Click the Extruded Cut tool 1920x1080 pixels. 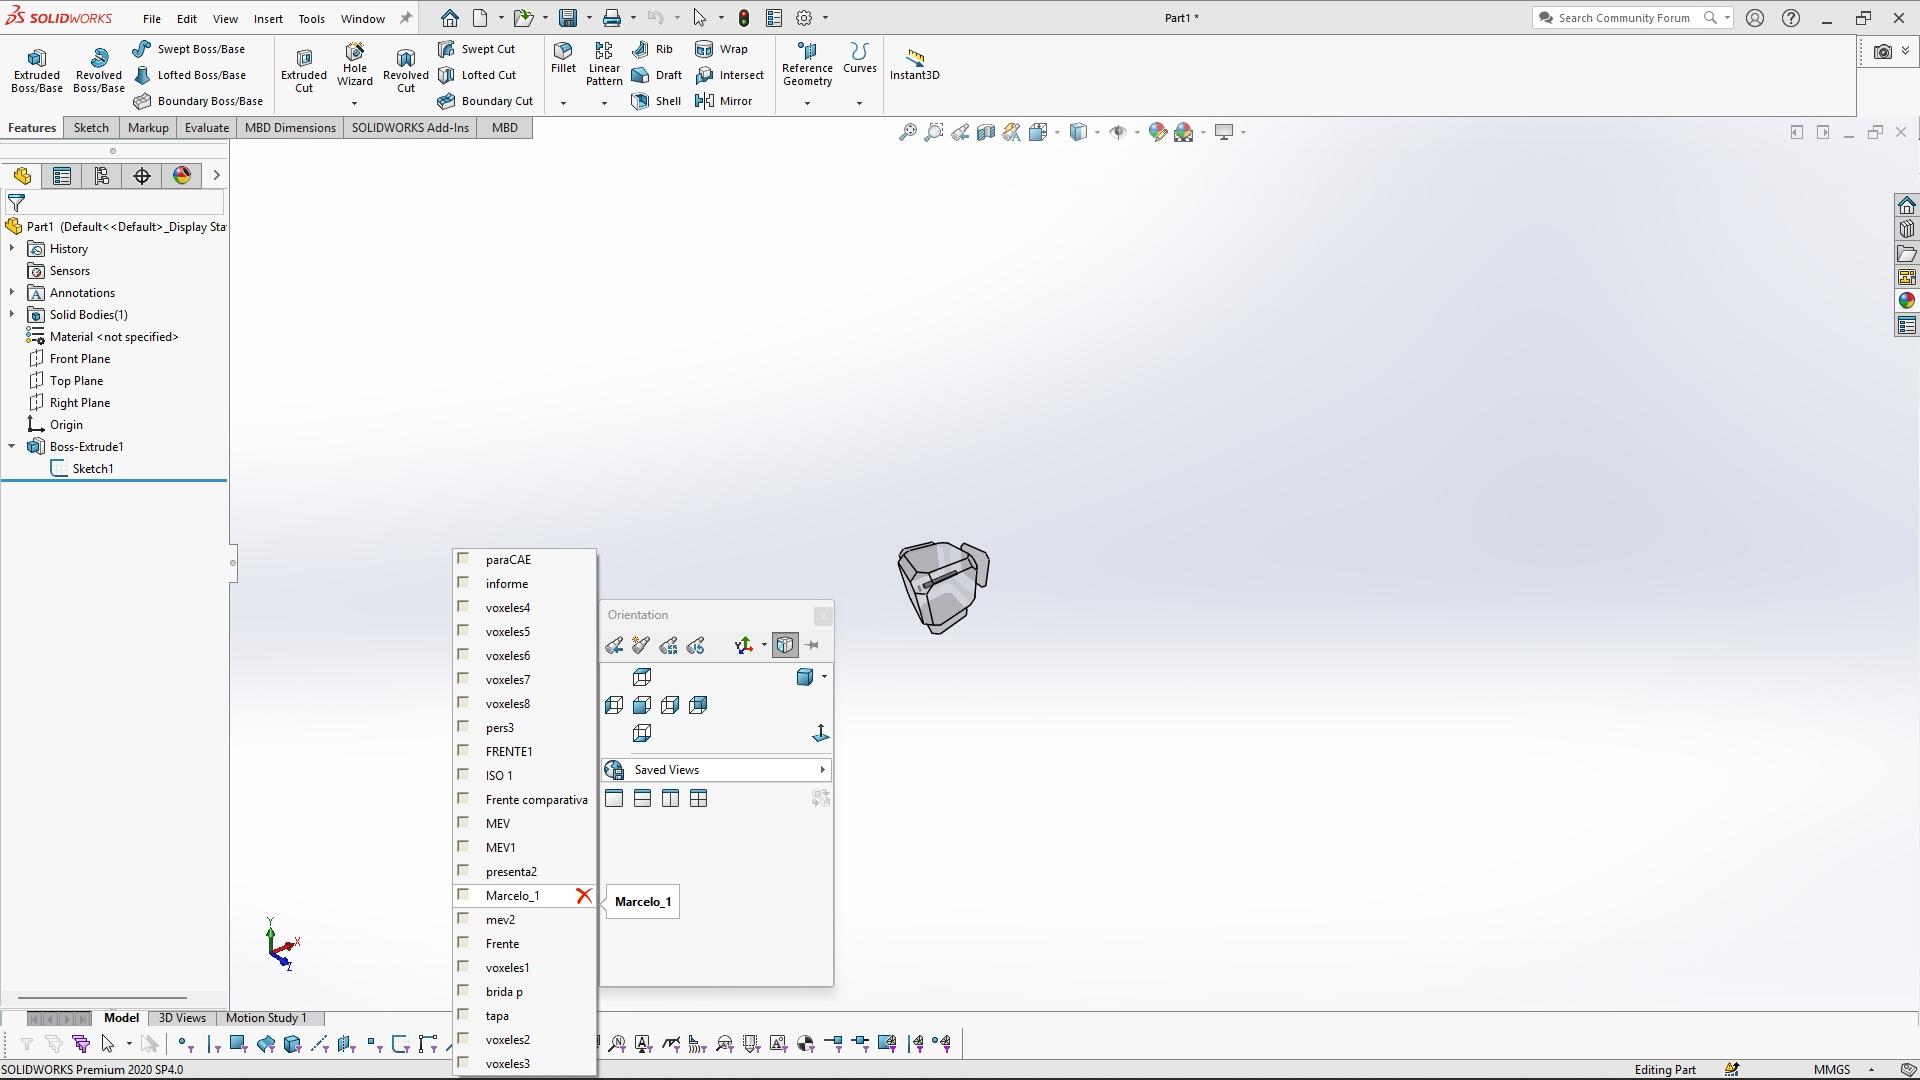tap(304, 70)
